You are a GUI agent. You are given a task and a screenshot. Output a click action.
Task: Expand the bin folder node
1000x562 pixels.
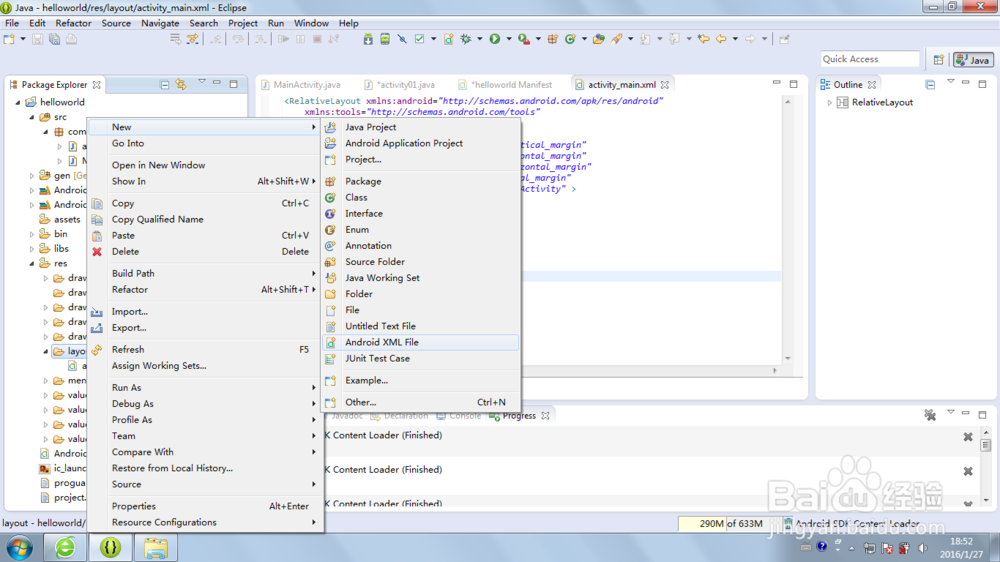click(x=32, y=234)
